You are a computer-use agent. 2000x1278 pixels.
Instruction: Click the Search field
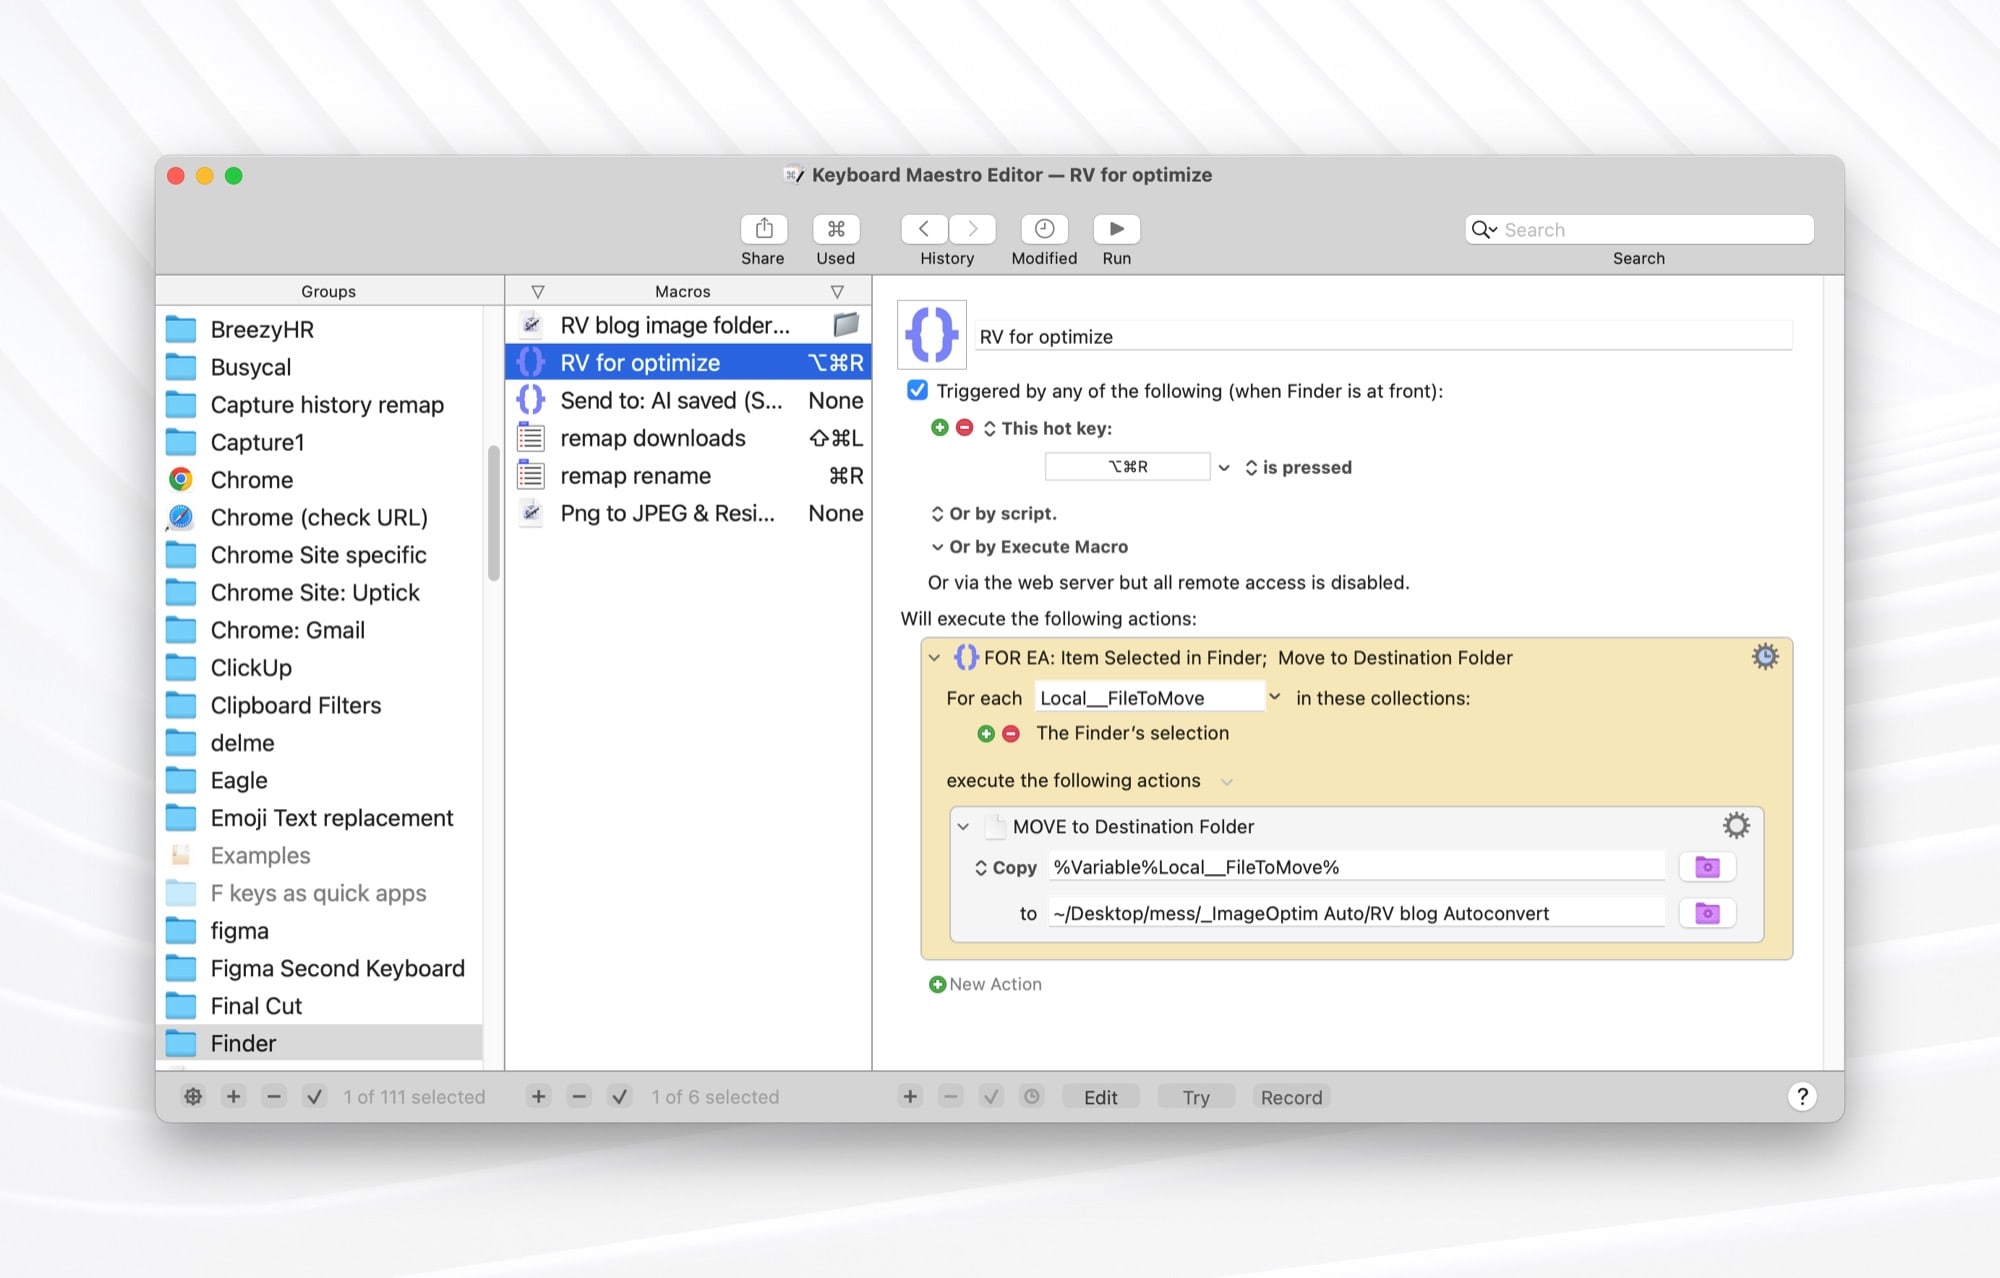1639,229
